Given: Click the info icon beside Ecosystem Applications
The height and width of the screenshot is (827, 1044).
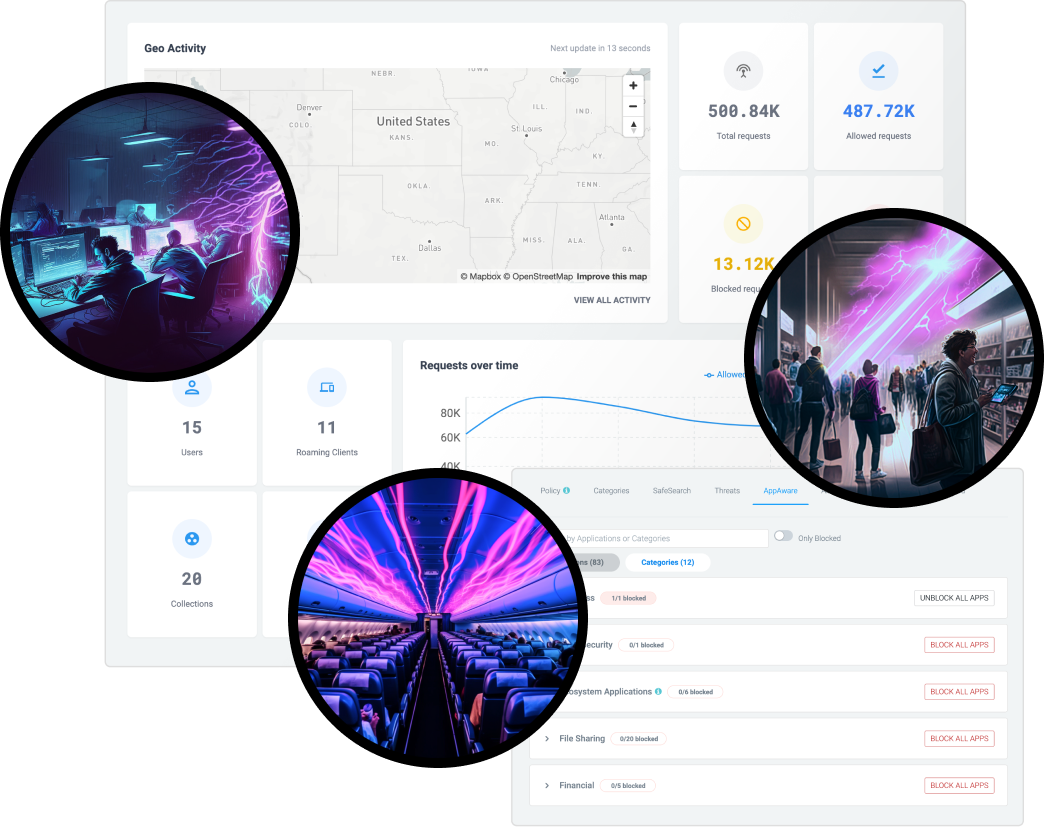Looking at the screenshot, I should (658, 691).
